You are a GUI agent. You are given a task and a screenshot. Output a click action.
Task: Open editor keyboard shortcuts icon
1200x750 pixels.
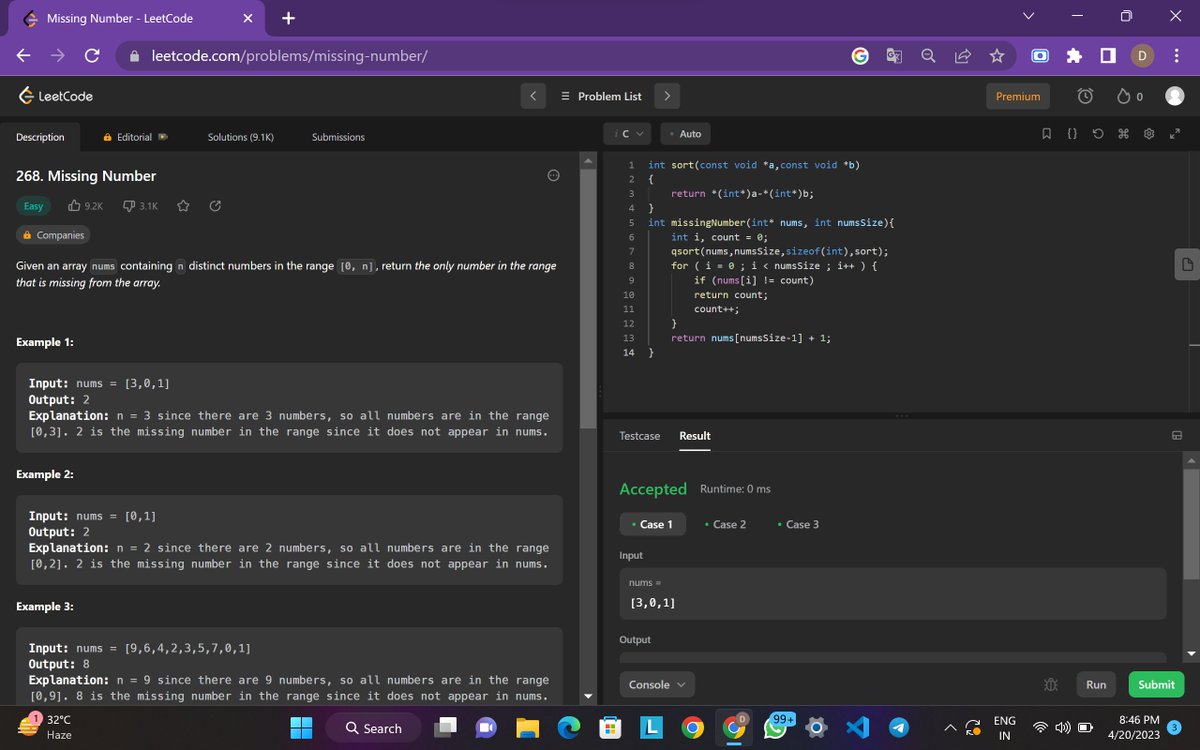coord(1123,134)
